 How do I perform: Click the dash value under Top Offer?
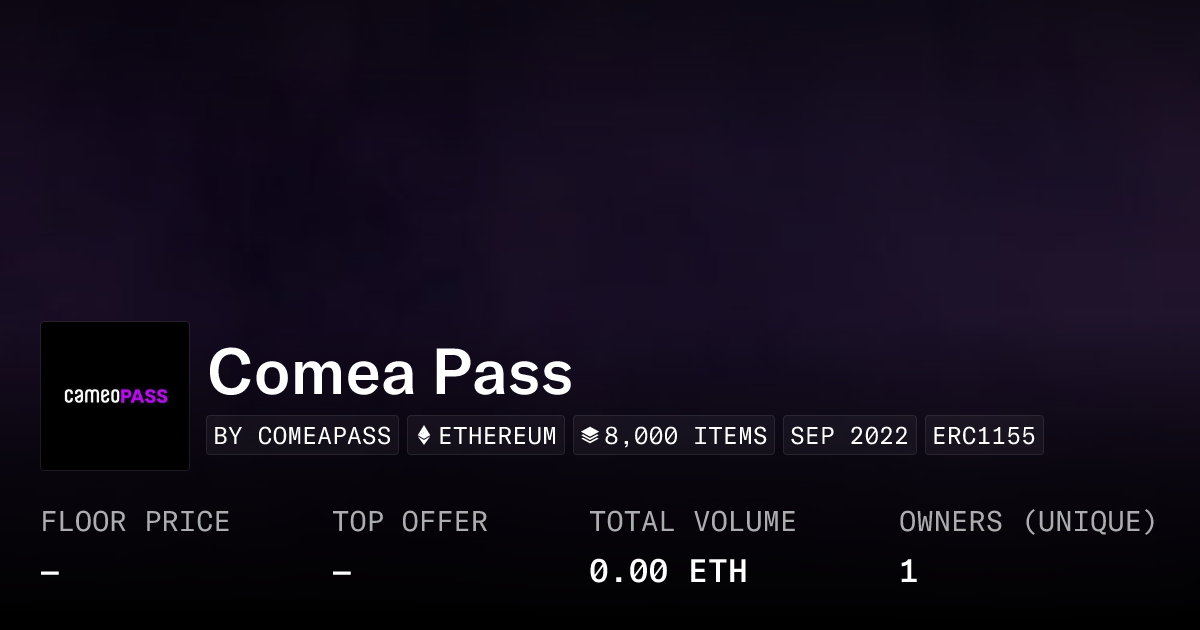[x=342, y=573]
